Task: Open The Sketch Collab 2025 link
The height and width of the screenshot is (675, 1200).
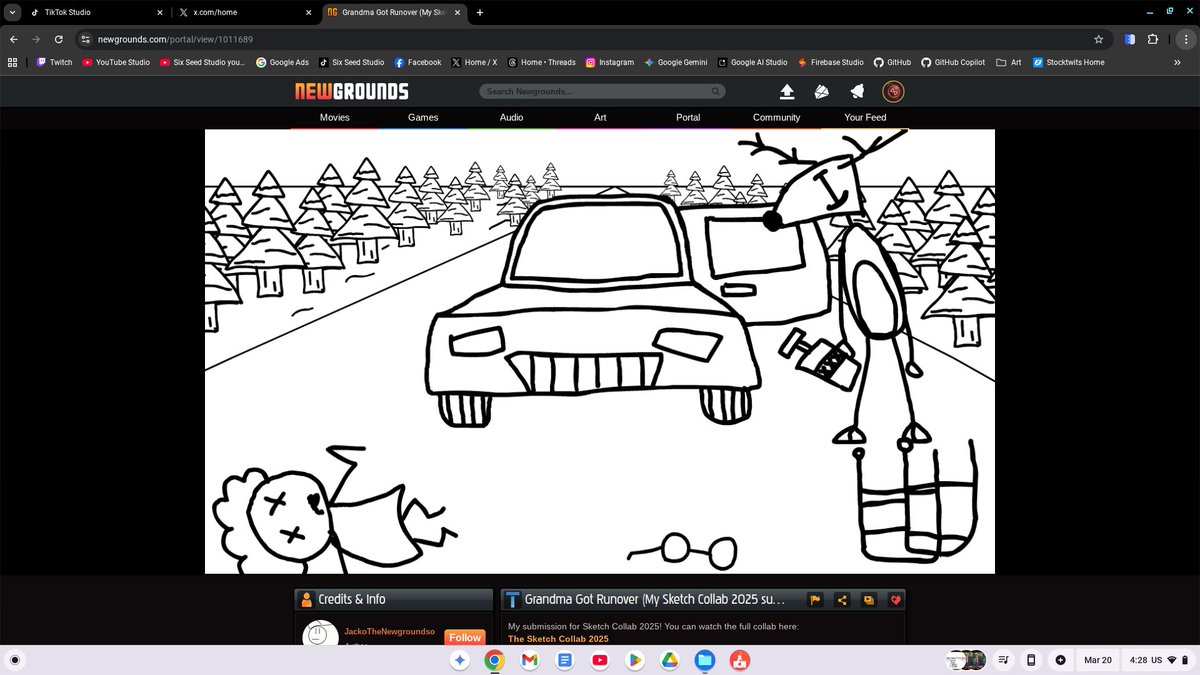Action: (x=558, y=639)
